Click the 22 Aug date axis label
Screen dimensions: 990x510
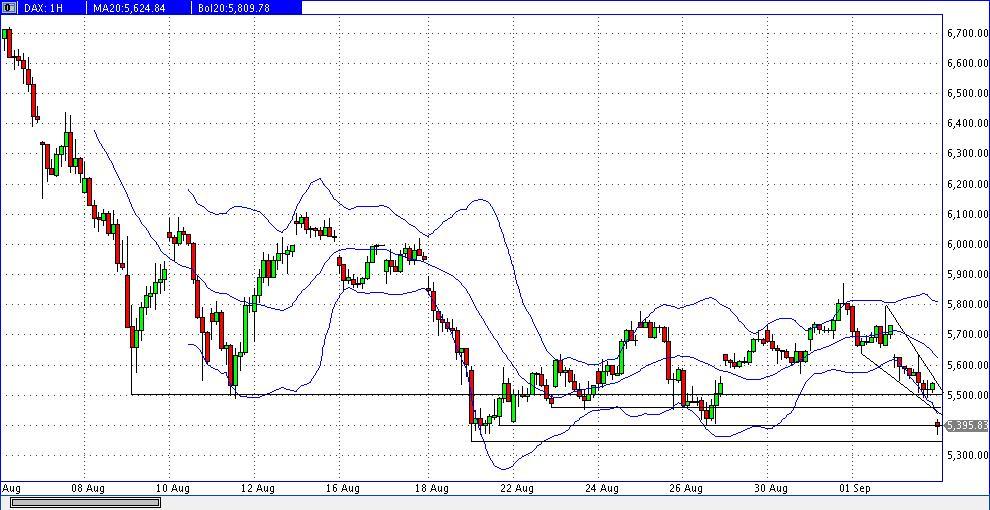518,488
